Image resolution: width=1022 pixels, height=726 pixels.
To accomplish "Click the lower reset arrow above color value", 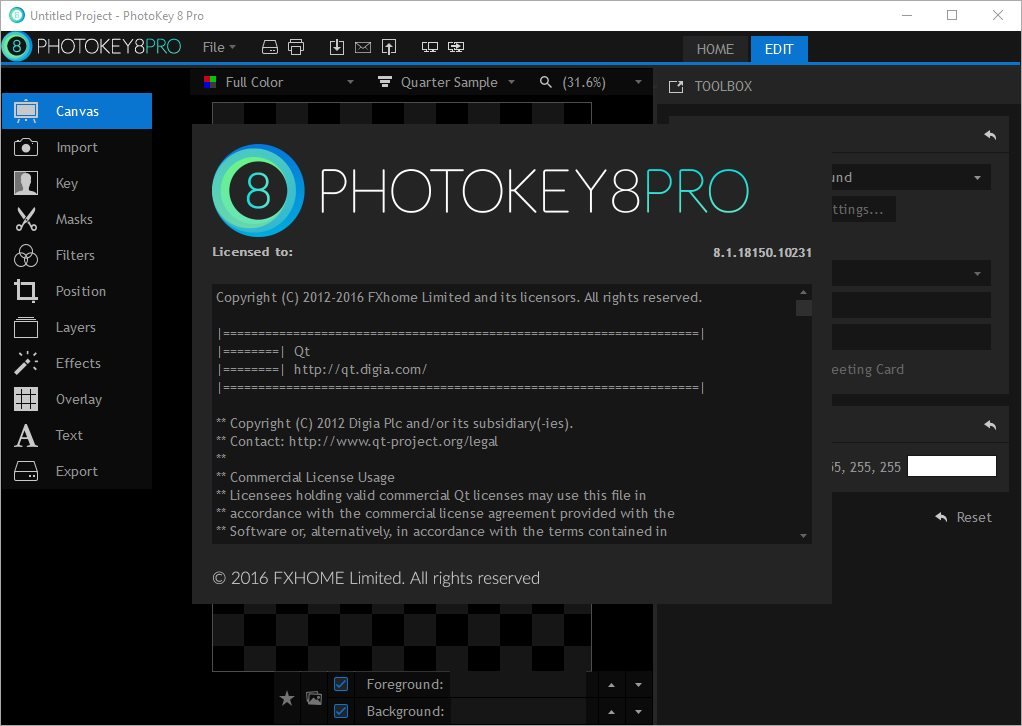I will (990, 425).
